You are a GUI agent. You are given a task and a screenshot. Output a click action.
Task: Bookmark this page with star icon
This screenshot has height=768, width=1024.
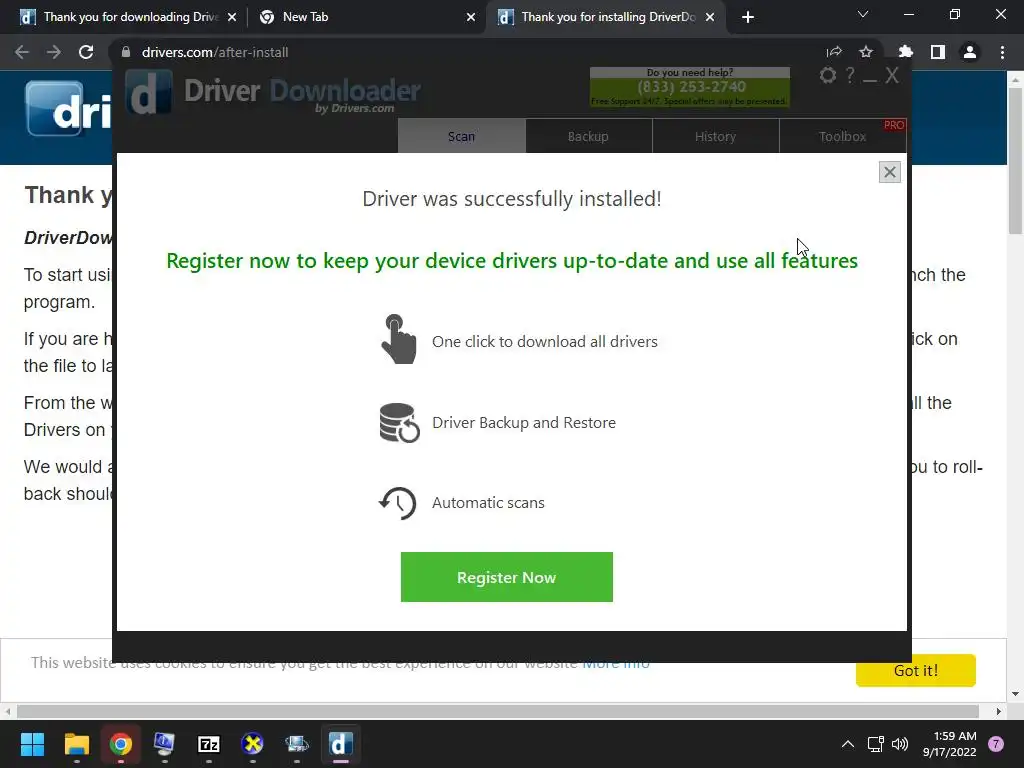pyautogui.click(x=866, y=52)
